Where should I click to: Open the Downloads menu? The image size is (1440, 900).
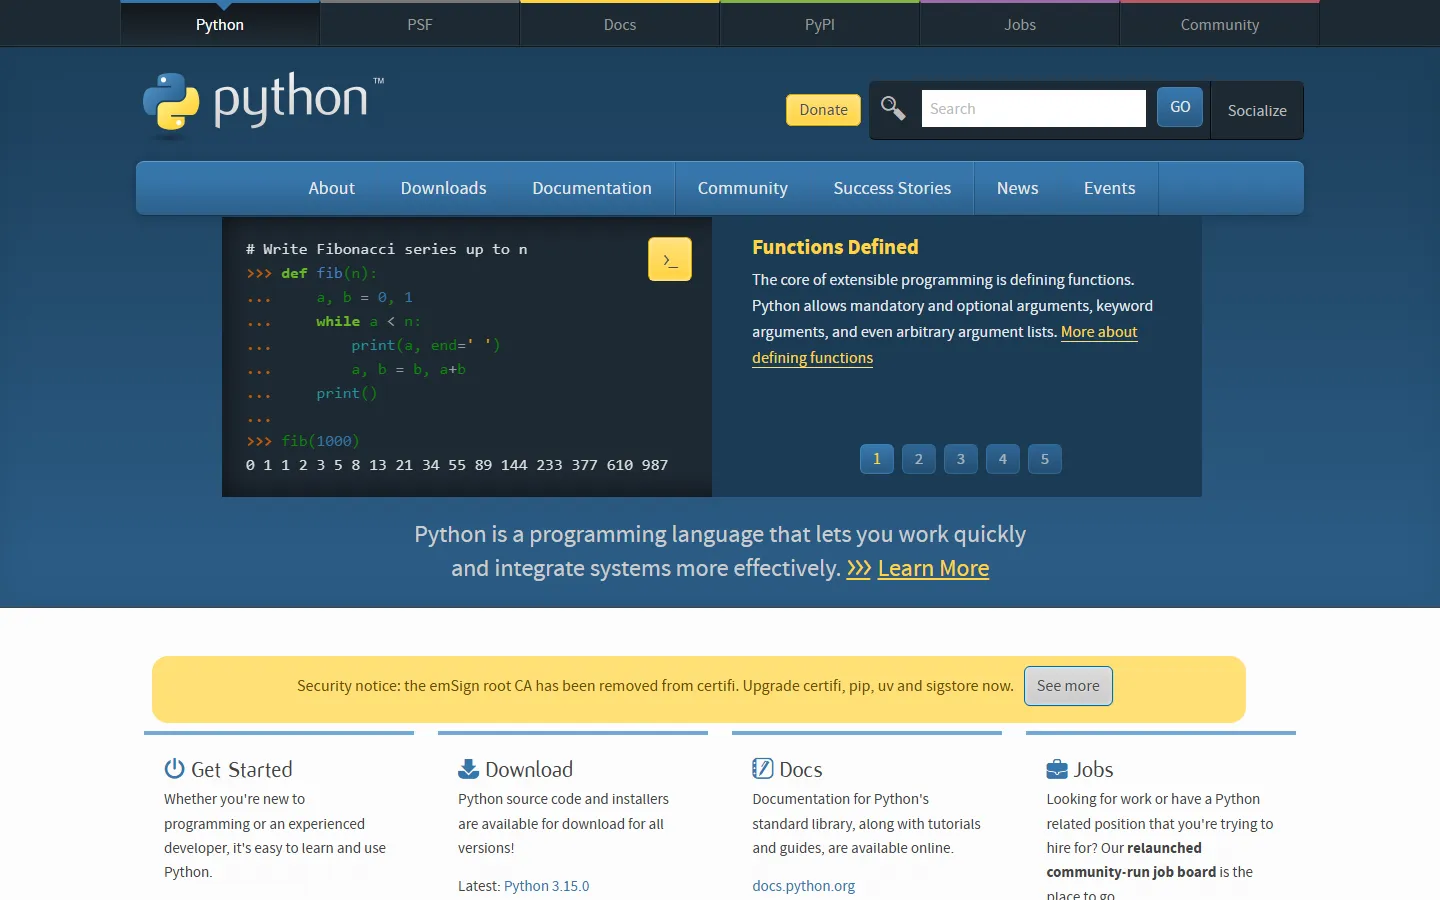[444, 188]
